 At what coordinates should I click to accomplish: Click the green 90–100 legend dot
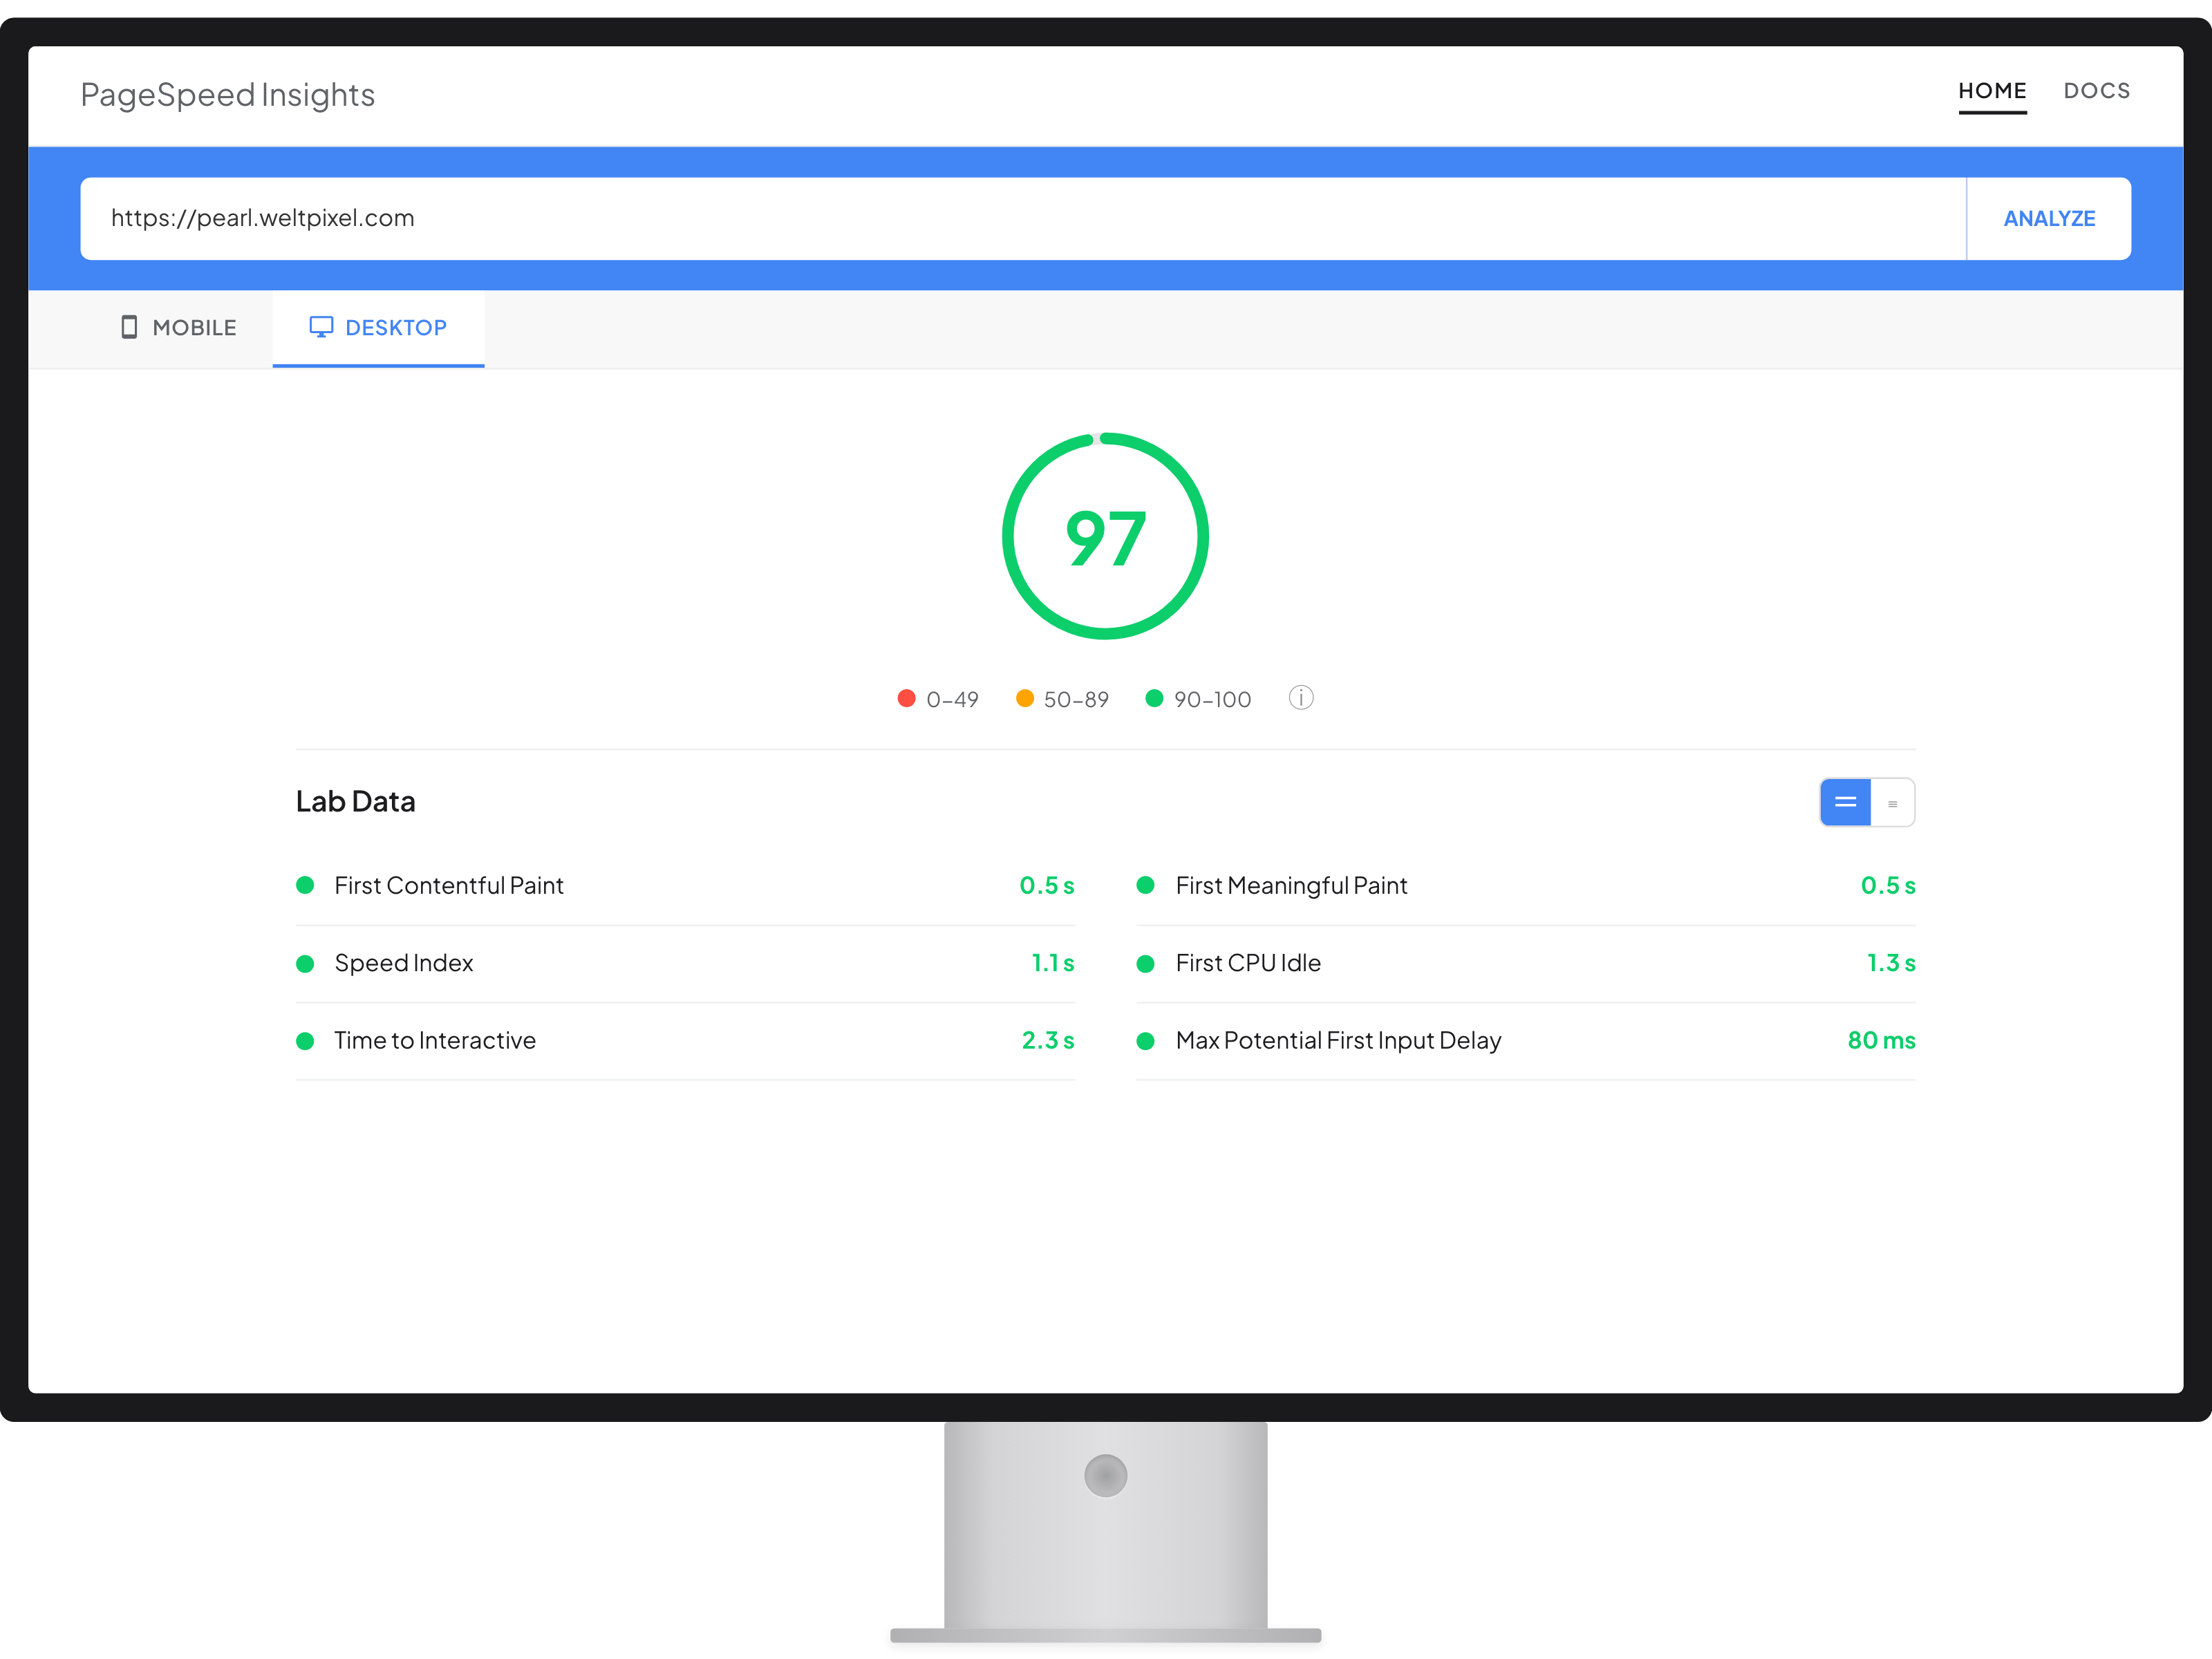tap(1154, 698)
